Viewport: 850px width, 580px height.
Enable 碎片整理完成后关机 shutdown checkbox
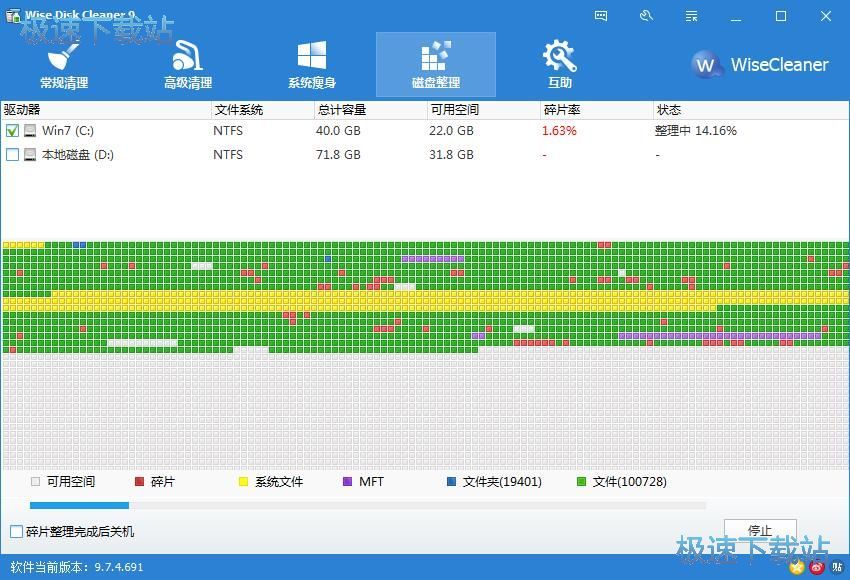point(16,532)
